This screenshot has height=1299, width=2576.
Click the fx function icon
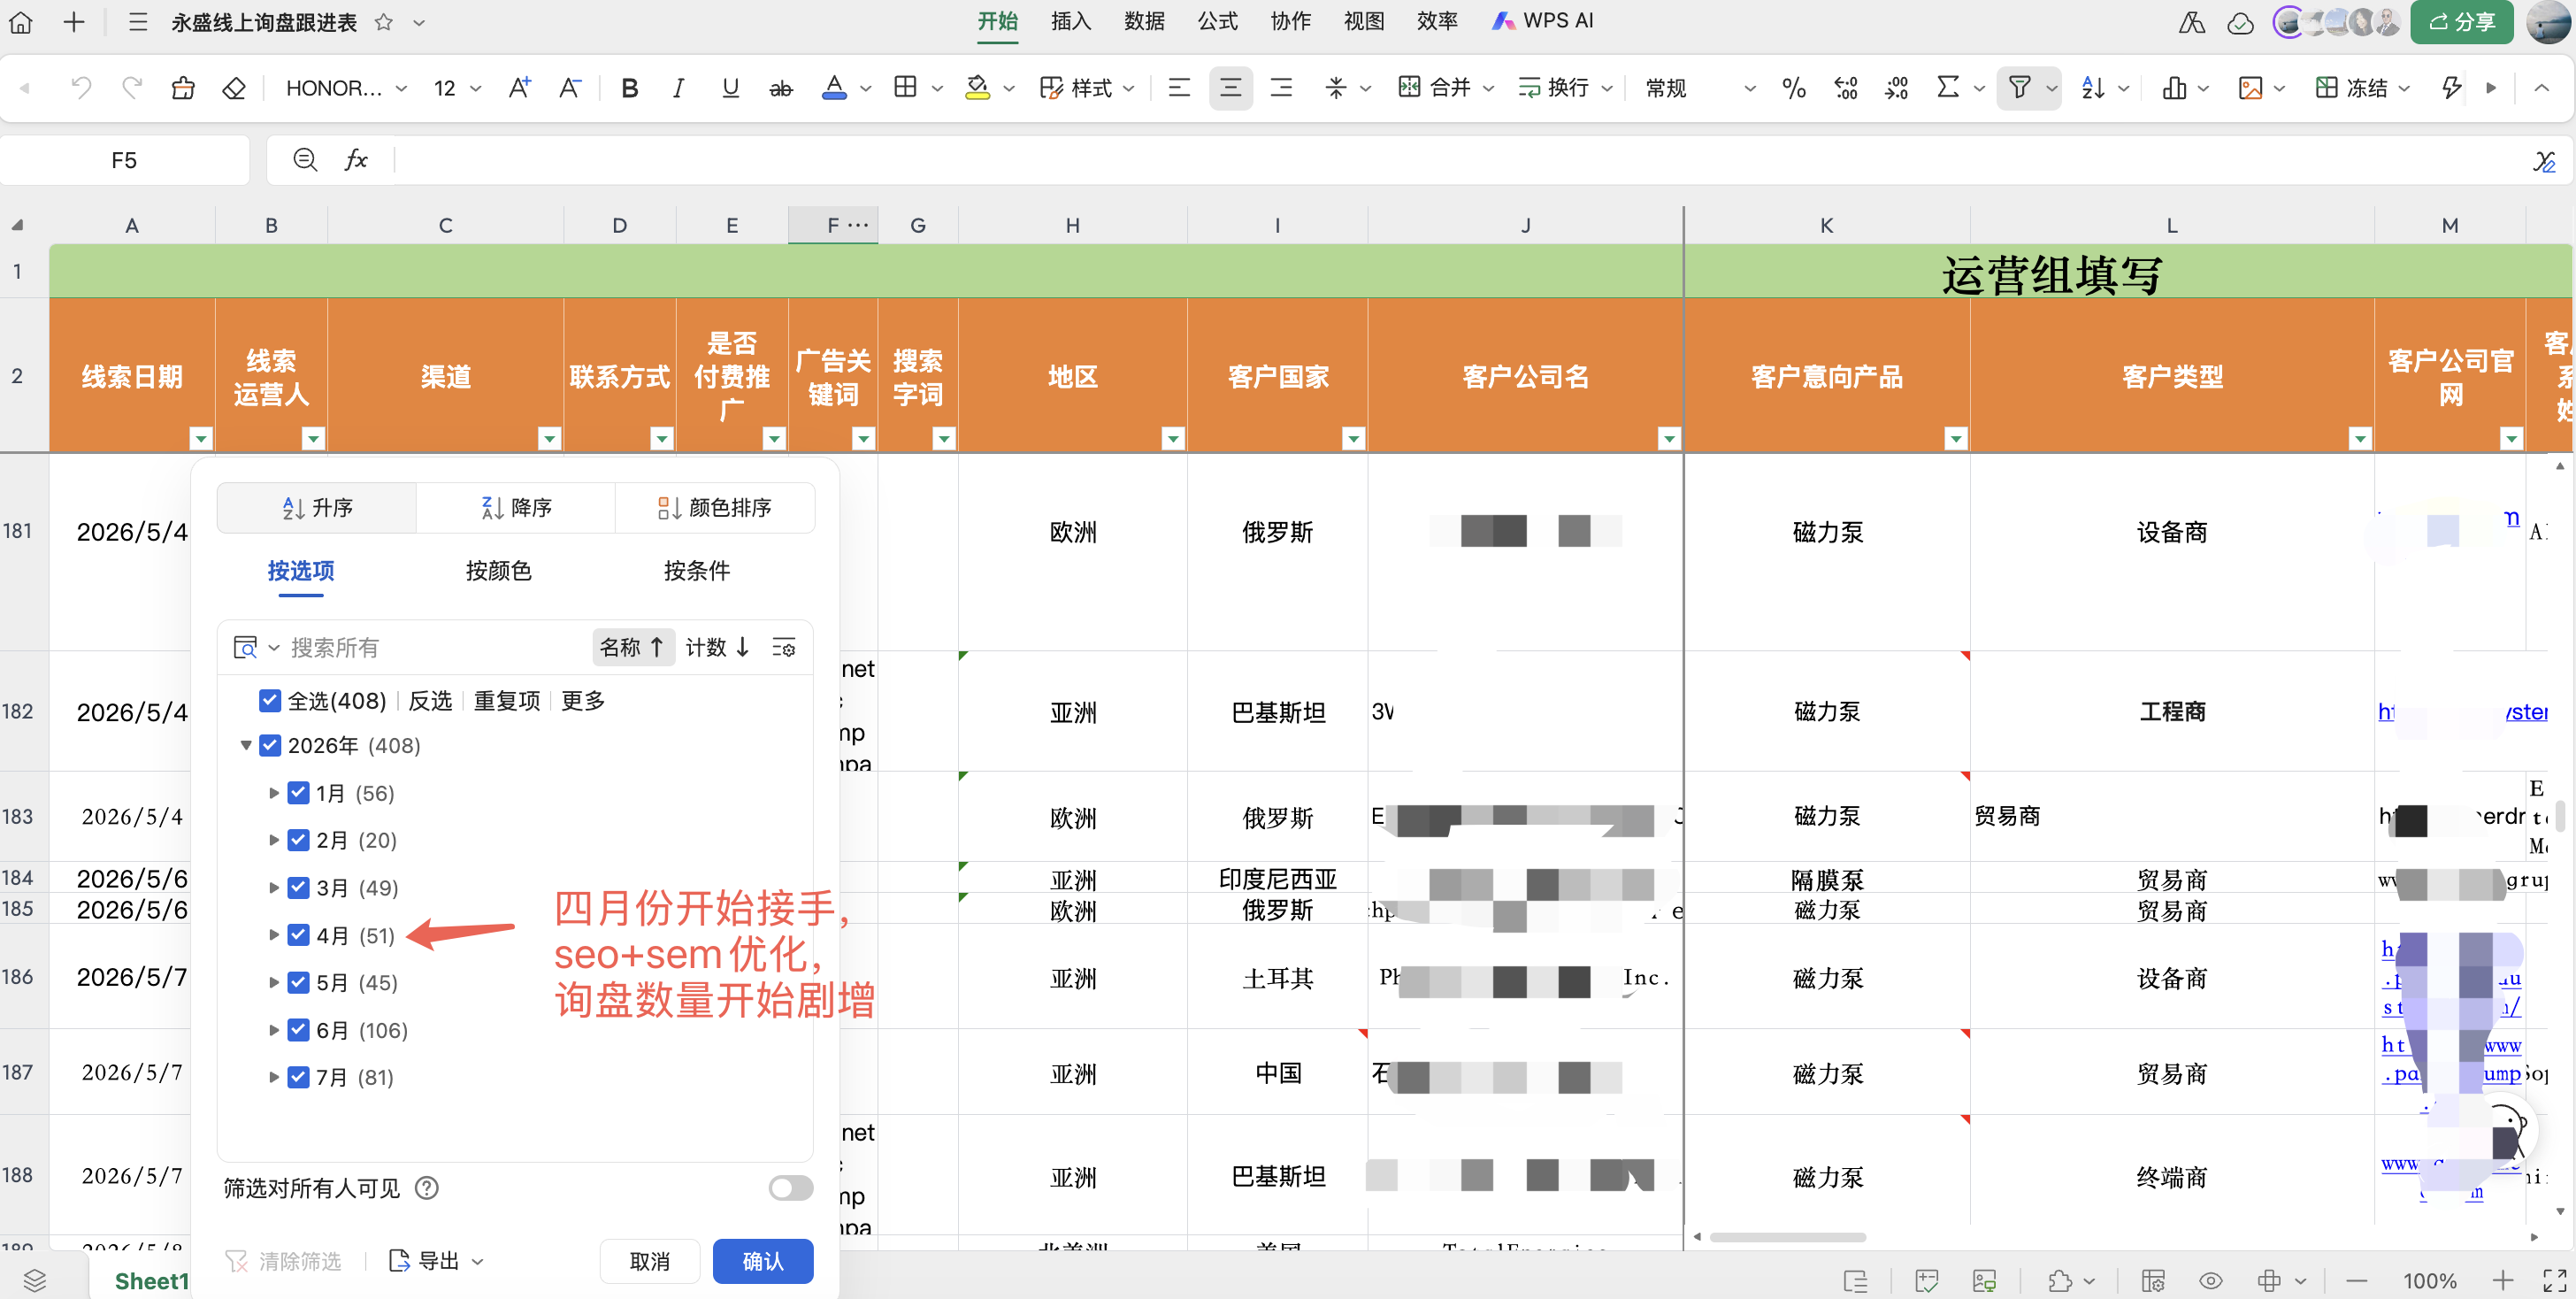(356, 159)
